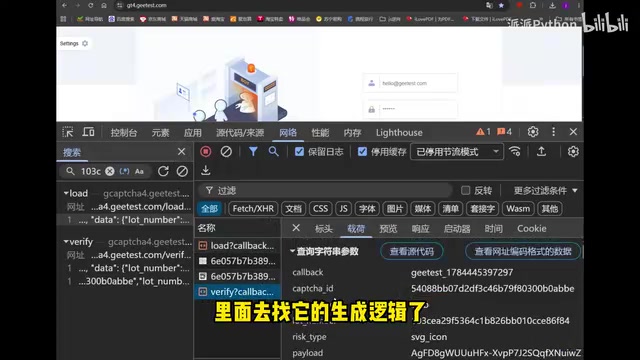Filter requests by JS

tap(343, 209)
